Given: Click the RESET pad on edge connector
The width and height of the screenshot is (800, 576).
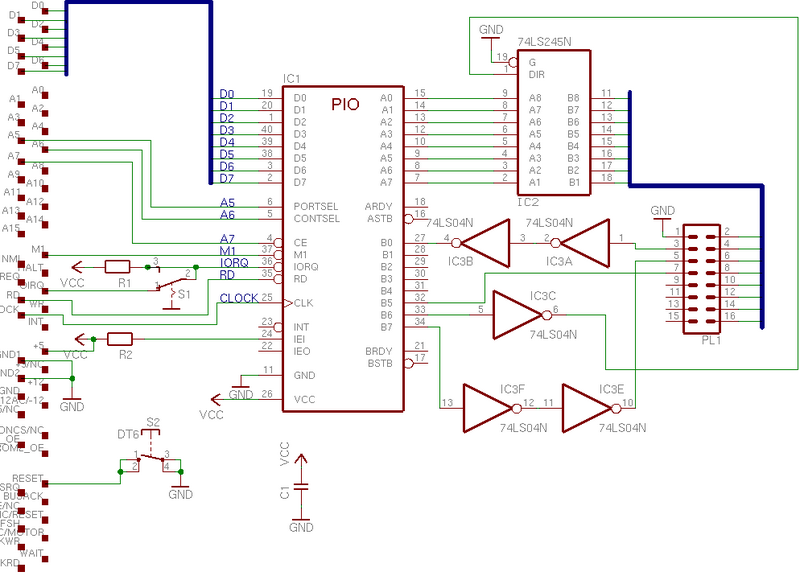Looking at the screenshot, I should (45, 484).
